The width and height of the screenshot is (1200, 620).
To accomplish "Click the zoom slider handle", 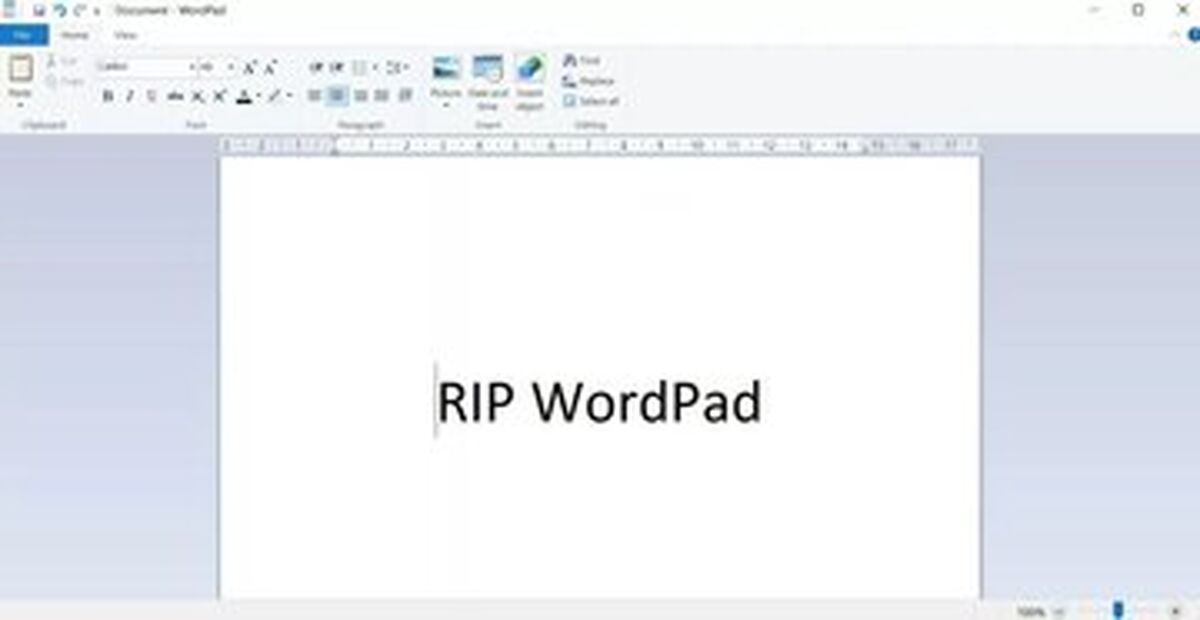I will (1119, 610).
